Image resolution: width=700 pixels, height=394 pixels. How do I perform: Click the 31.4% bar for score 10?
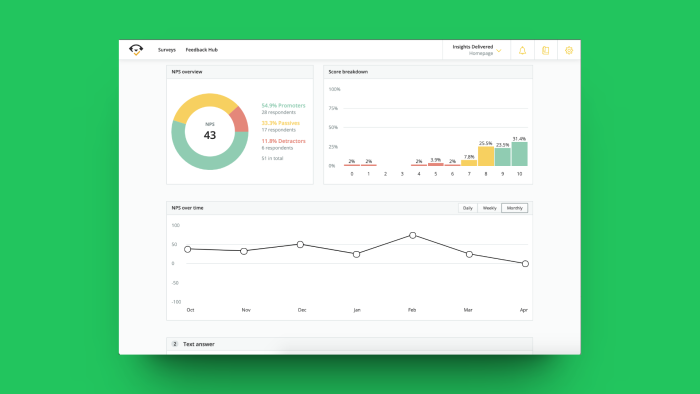[520, 154]
